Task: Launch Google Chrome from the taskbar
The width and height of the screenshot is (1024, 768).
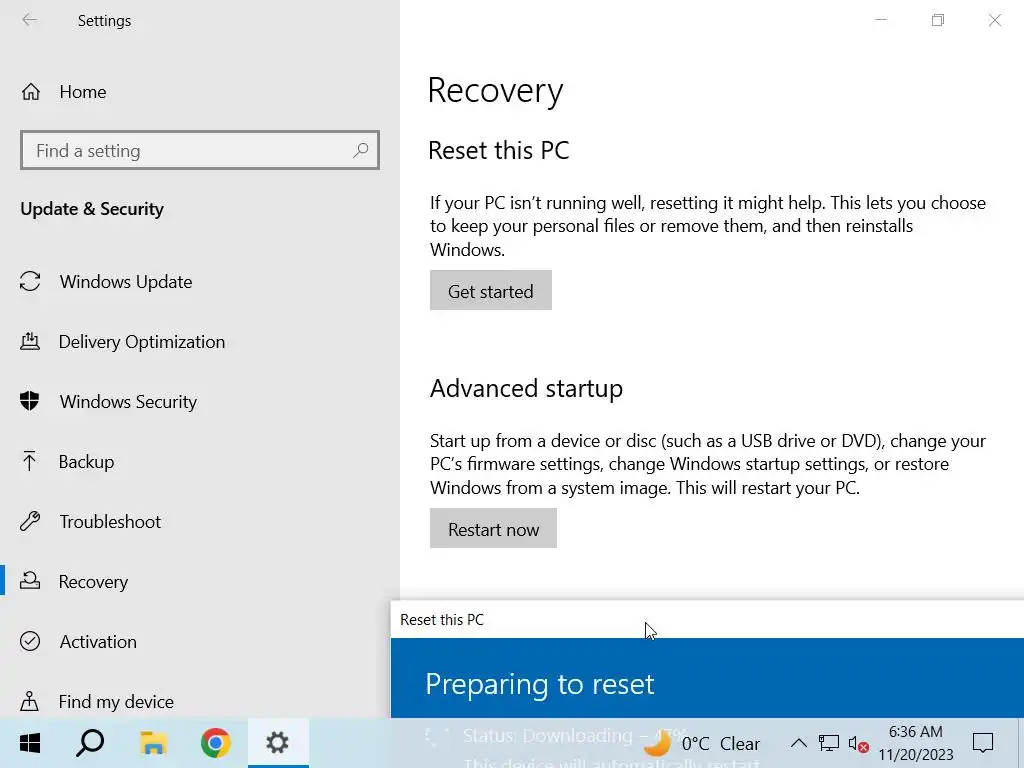Action: click(x=216, y=743)
